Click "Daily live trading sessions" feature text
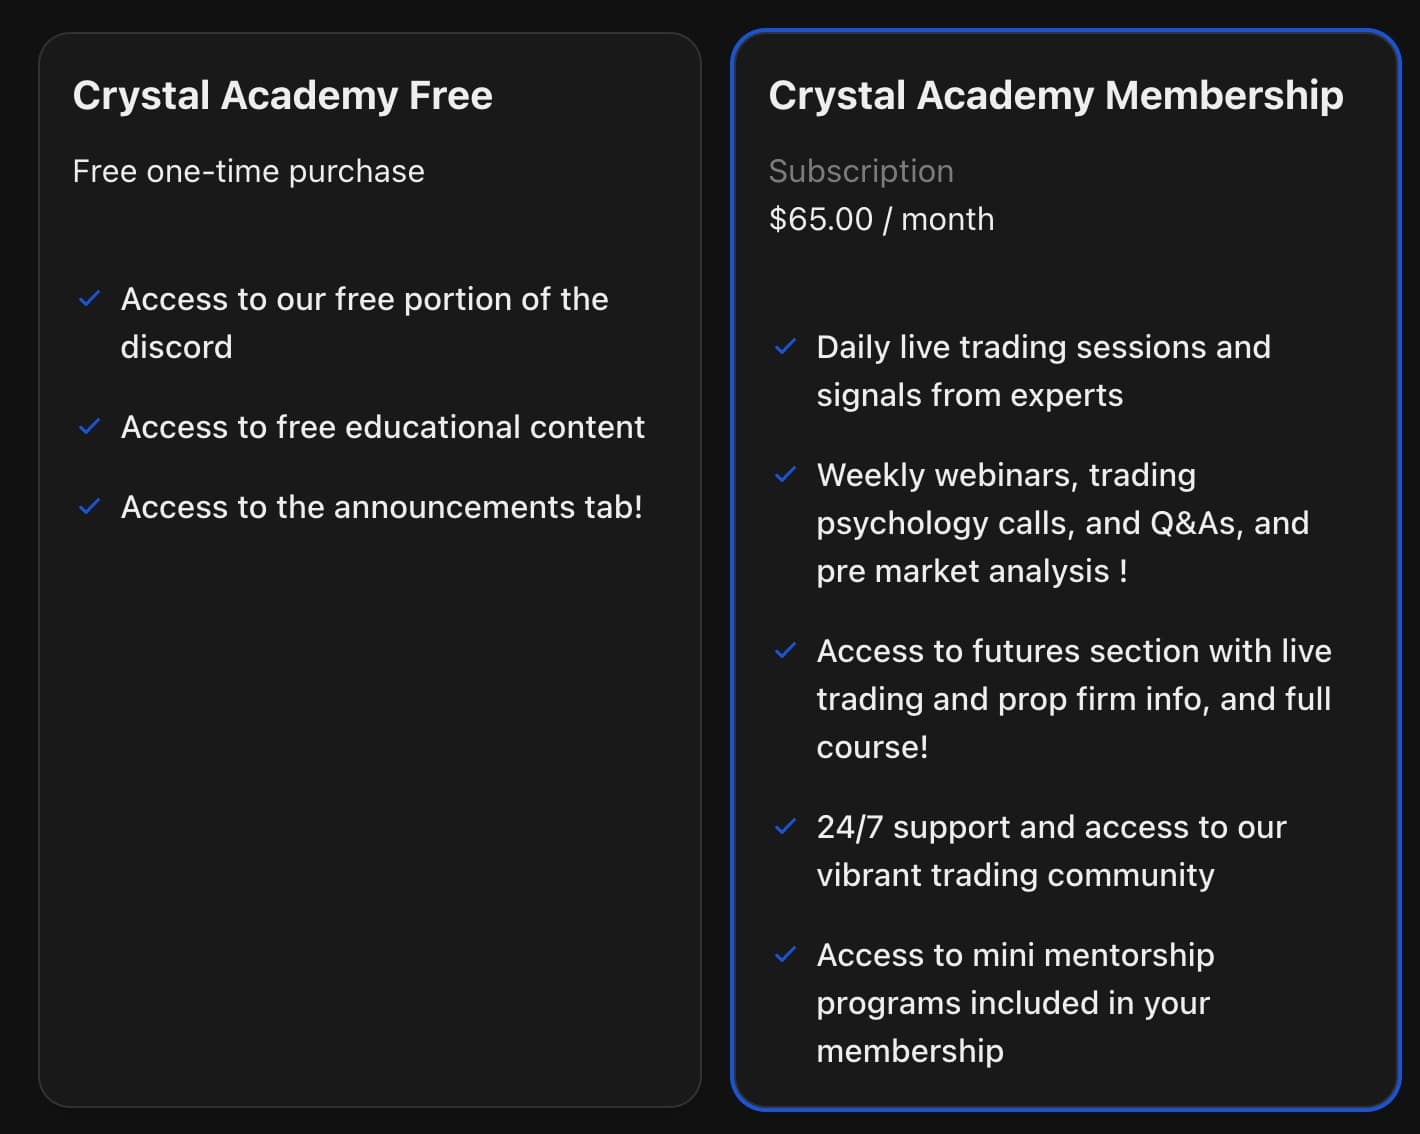 click(1043, 371)
